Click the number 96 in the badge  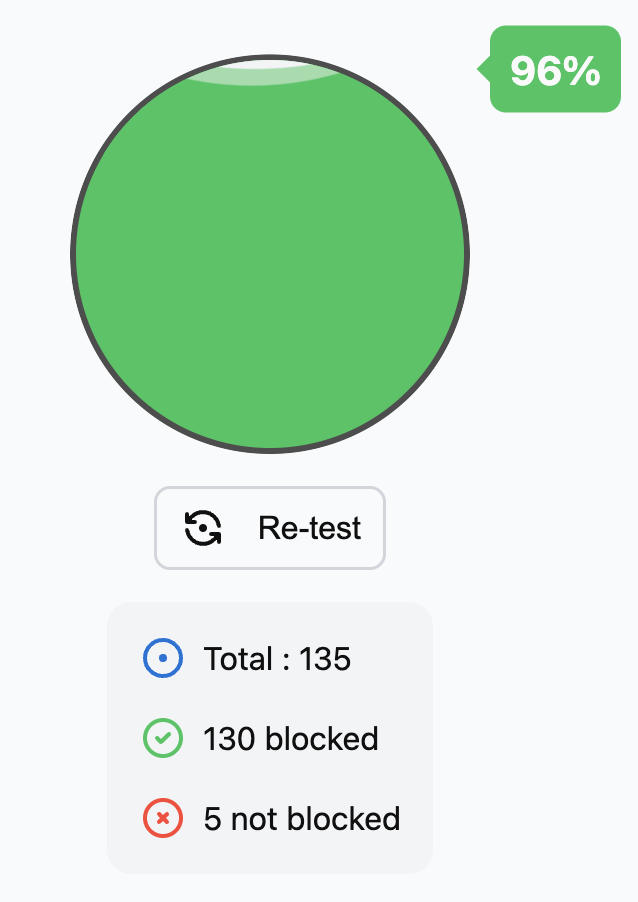(x=535, y=71)
